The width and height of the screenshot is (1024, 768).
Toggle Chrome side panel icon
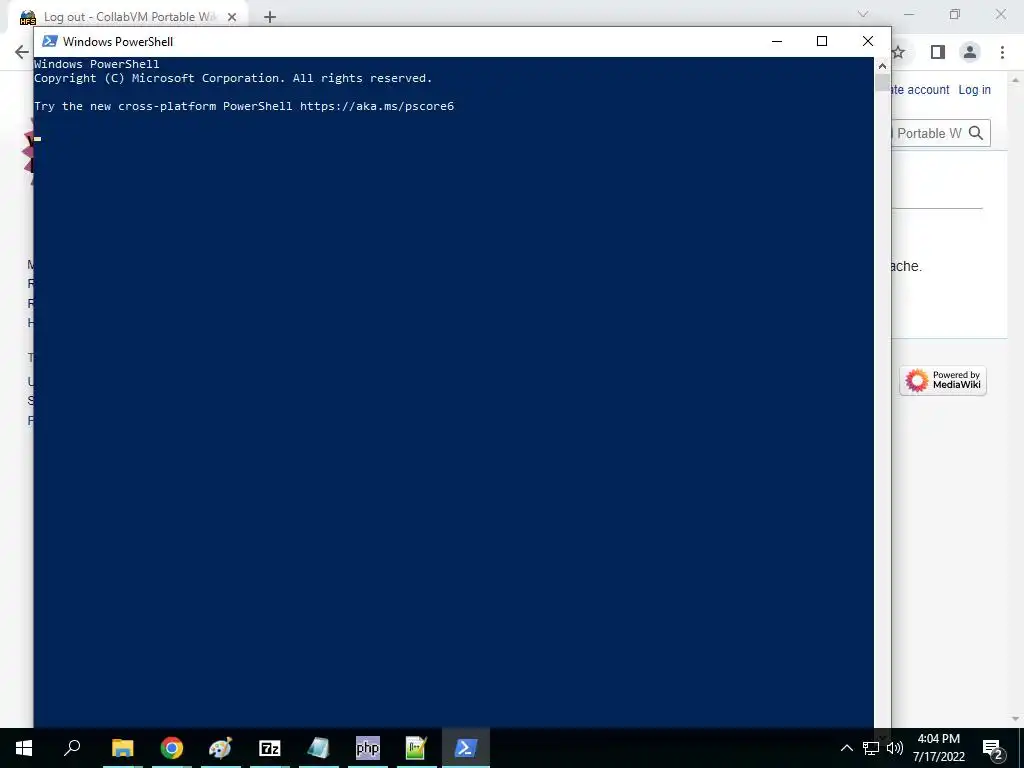(938, 52)
